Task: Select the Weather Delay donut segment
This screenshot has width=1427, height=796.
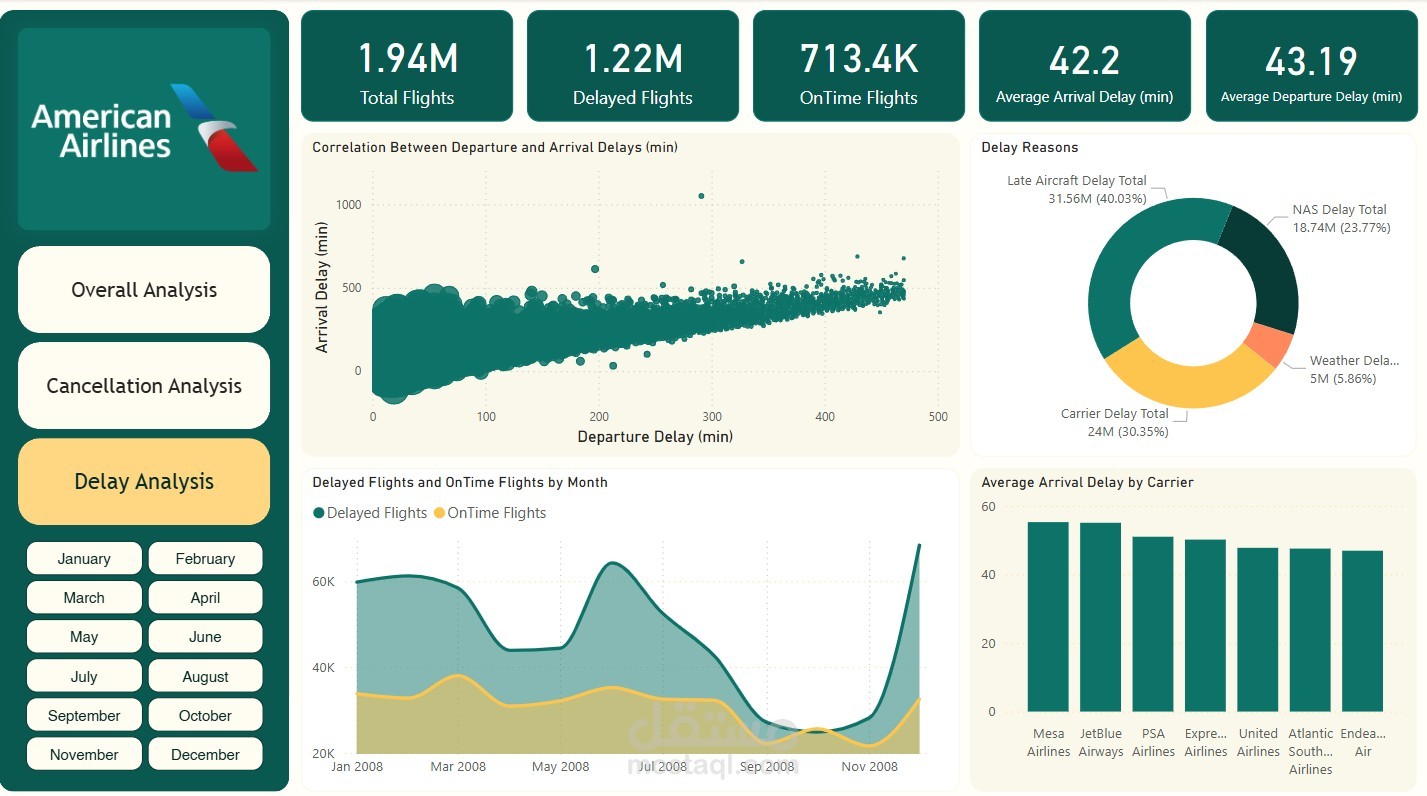Action: click(1270, 346)
